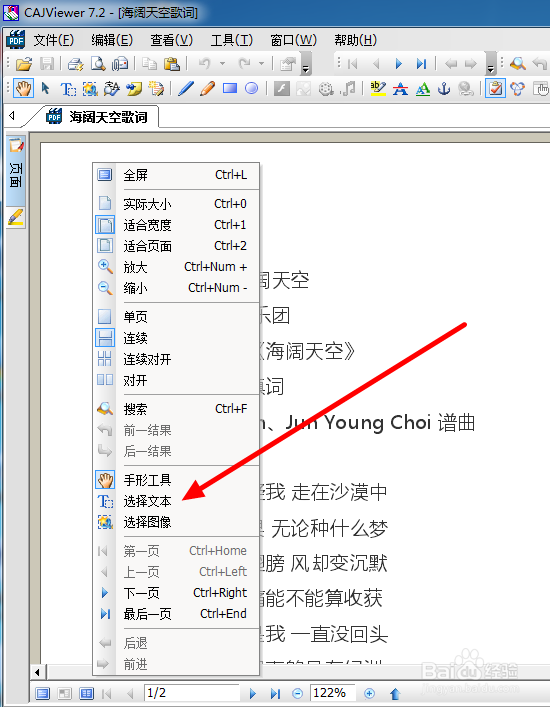Screen dimensions: 550x707
Task: Select the Ellipse shape tool
Action: 252,88
